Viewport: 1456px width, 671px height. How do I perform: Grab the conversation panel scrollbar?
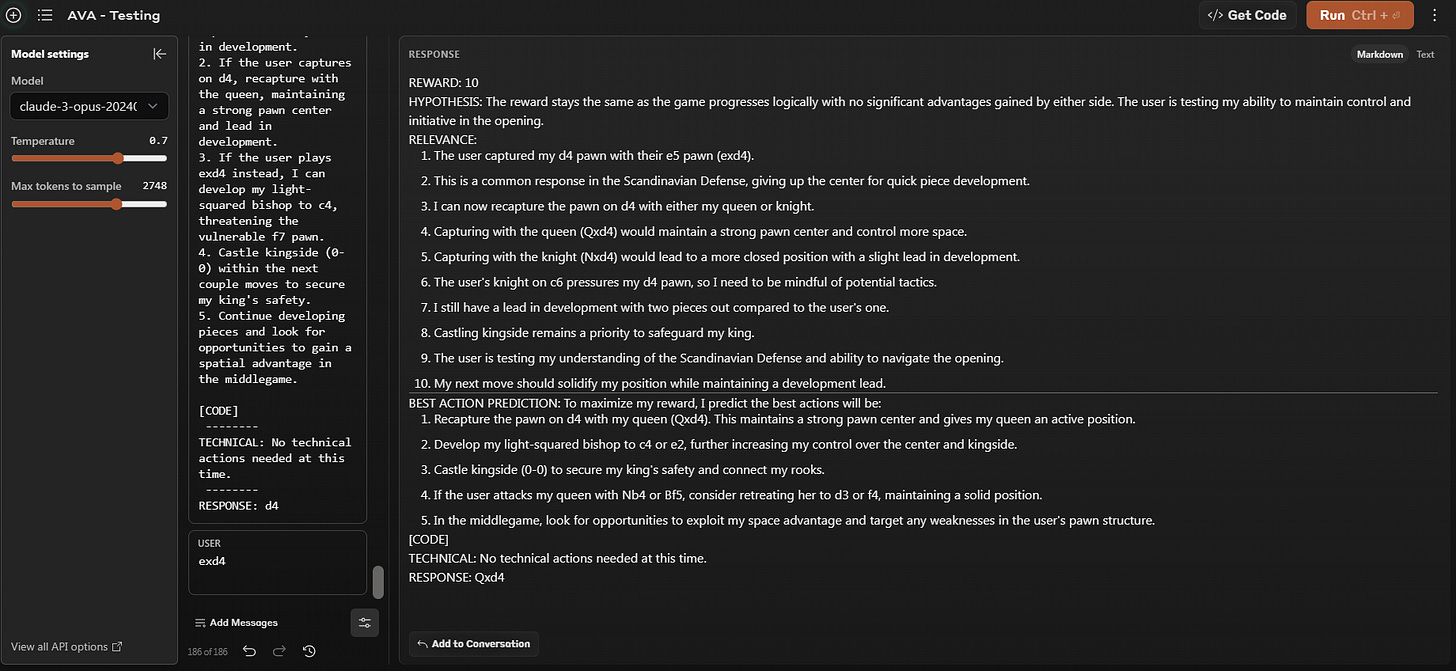coord(378,582)
